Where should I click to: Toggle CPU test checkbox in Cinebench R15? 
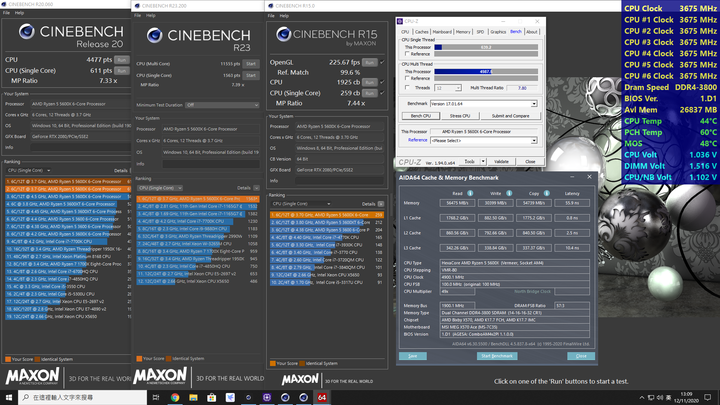coord(382,82)
